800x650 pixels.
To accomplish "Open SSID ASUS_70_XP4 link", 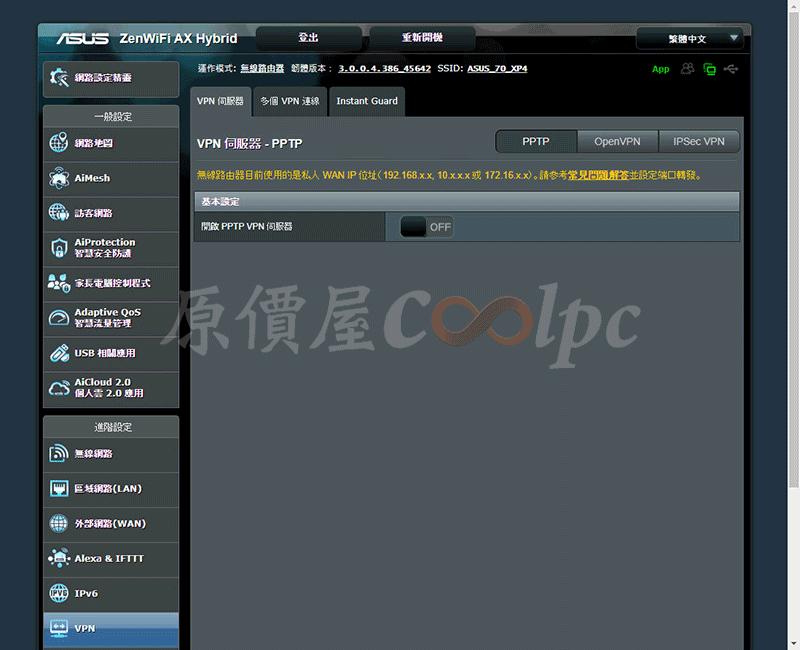I will coord(497,68).
